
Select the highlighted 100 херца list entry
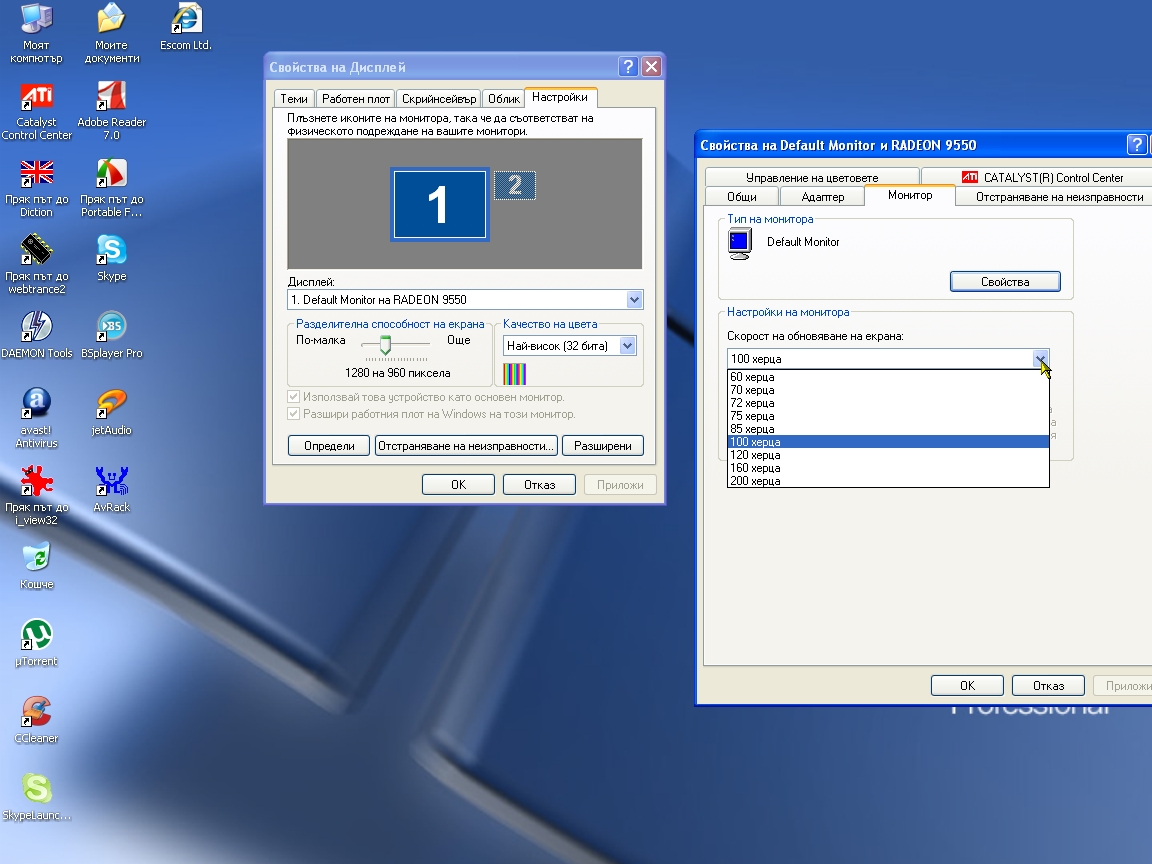tap(888, 442)
